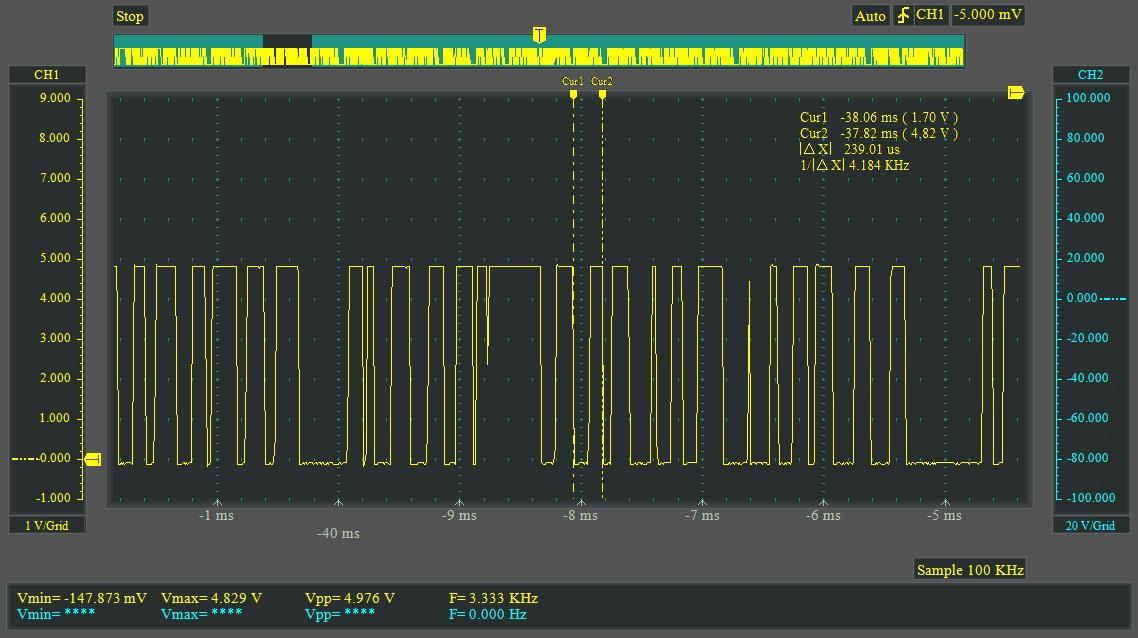Select the Cur1 cursor marker handle

click(x=573, y=95)
